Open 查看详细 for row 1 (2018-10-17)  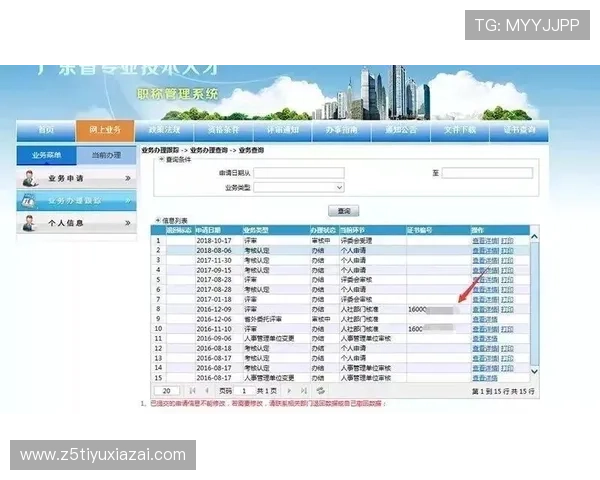pyautogui.click(x=486, y=241)
